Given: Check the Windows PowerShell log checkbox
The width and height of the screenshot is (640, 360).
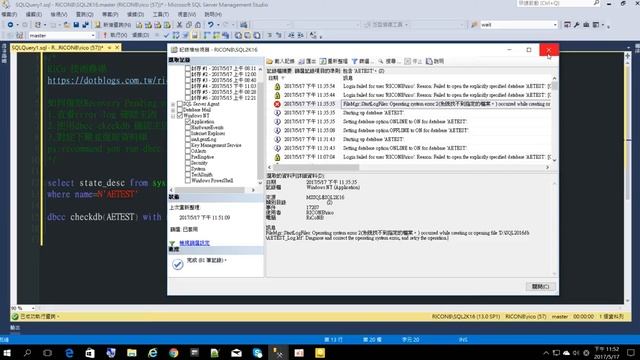Looking at the screenshot, I should click(188, 180).
